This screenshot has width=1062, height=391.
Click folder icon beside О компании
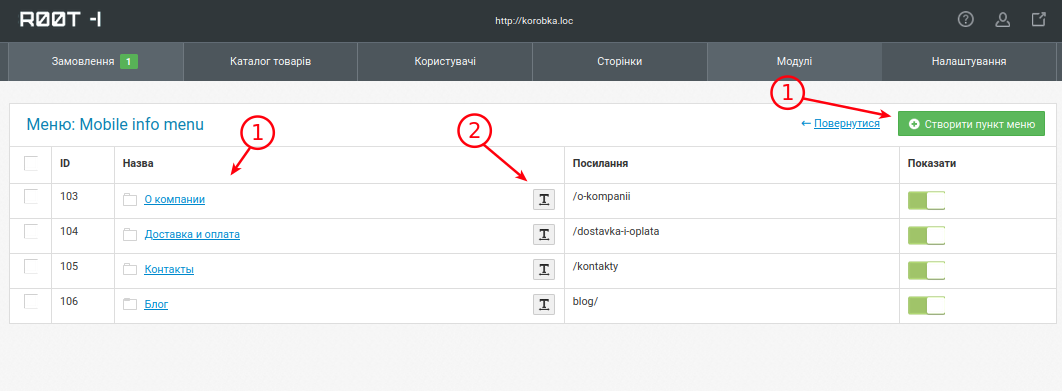(x=130, y=199)
